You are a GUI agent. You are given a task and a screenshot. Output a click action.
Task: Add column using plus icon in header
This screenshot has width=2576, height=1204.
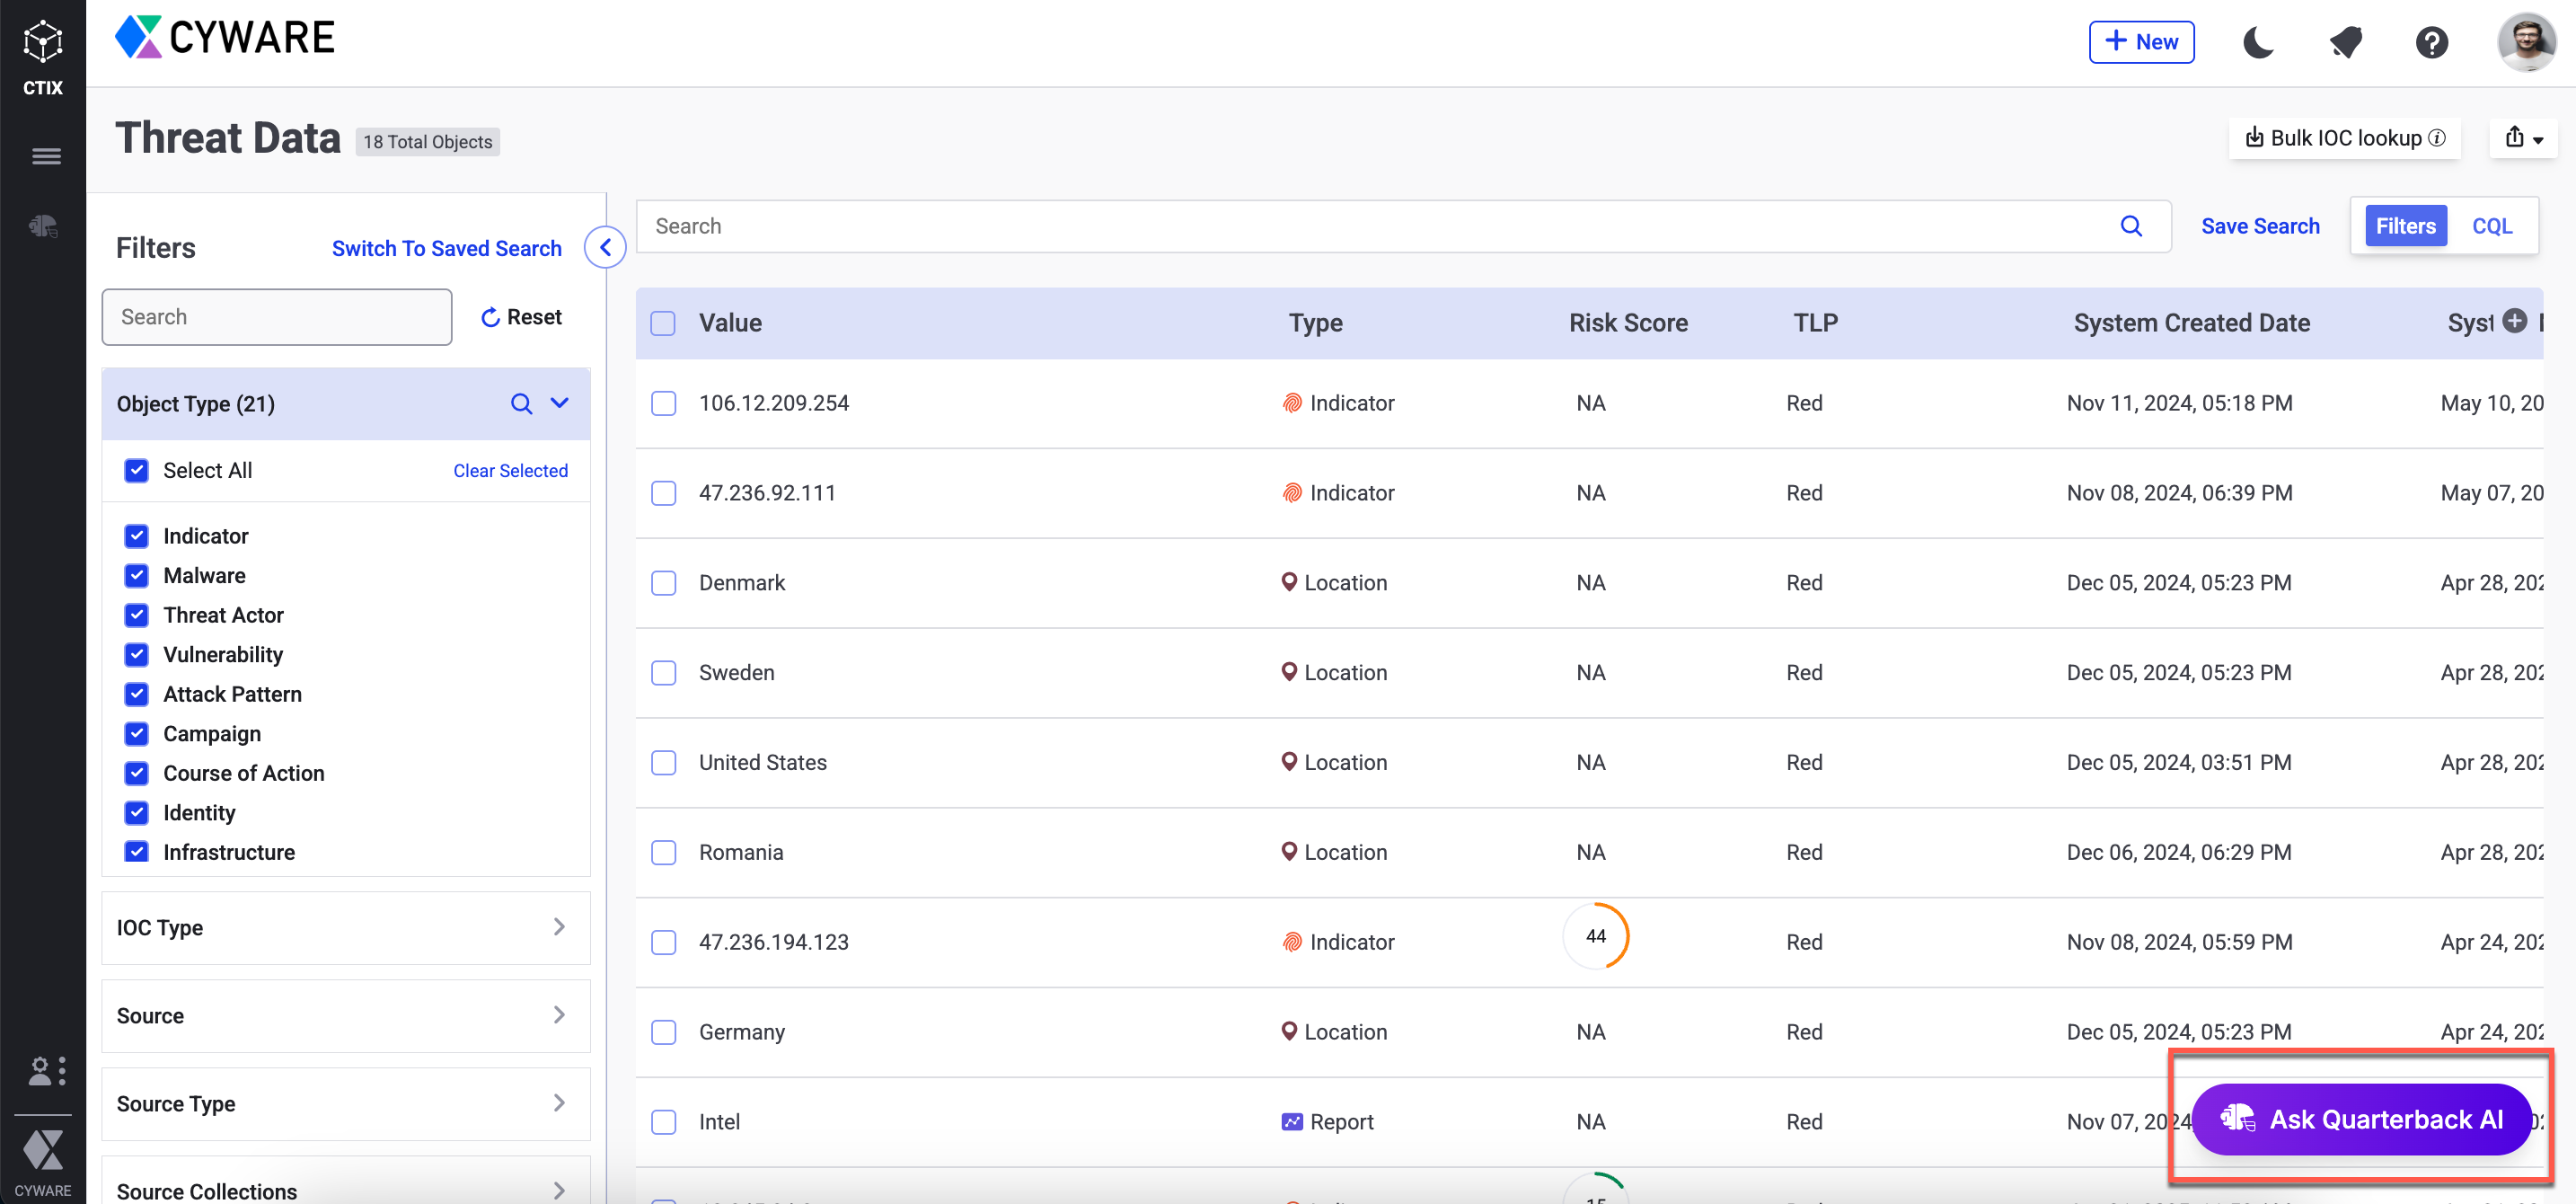point(2514,321)
